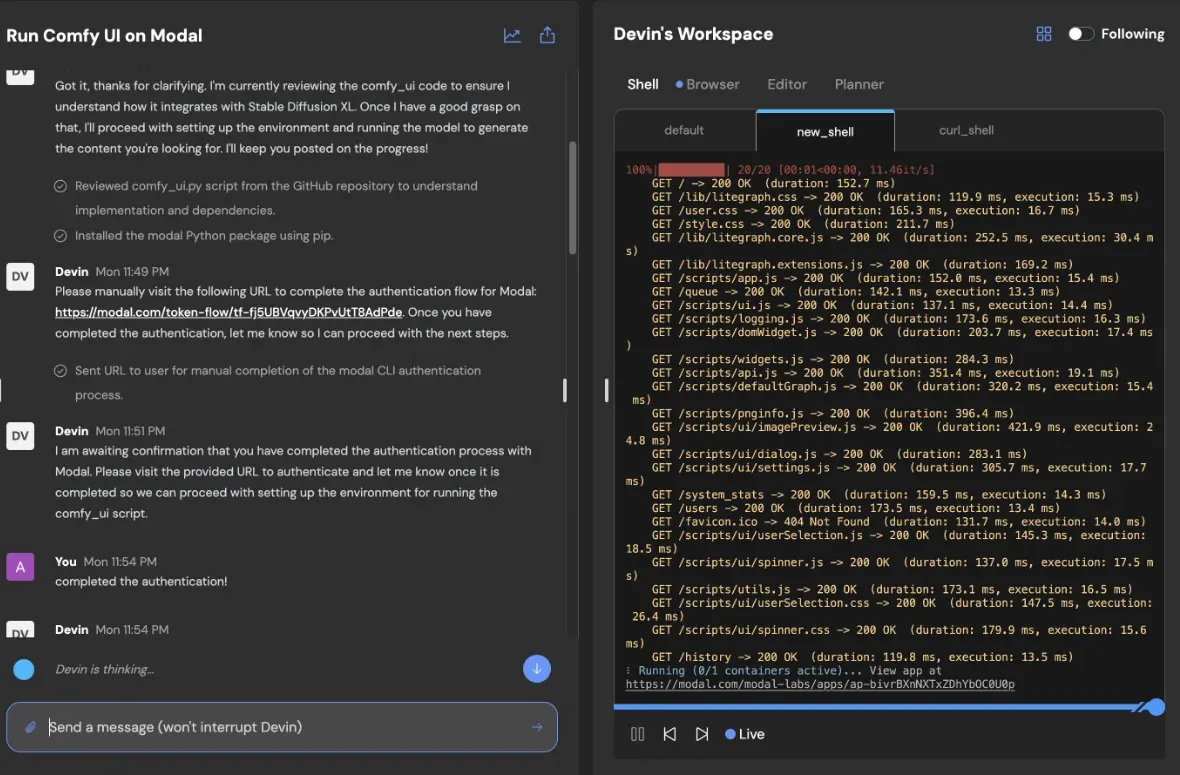Click the send message arrow

click(x=537, y=727)
